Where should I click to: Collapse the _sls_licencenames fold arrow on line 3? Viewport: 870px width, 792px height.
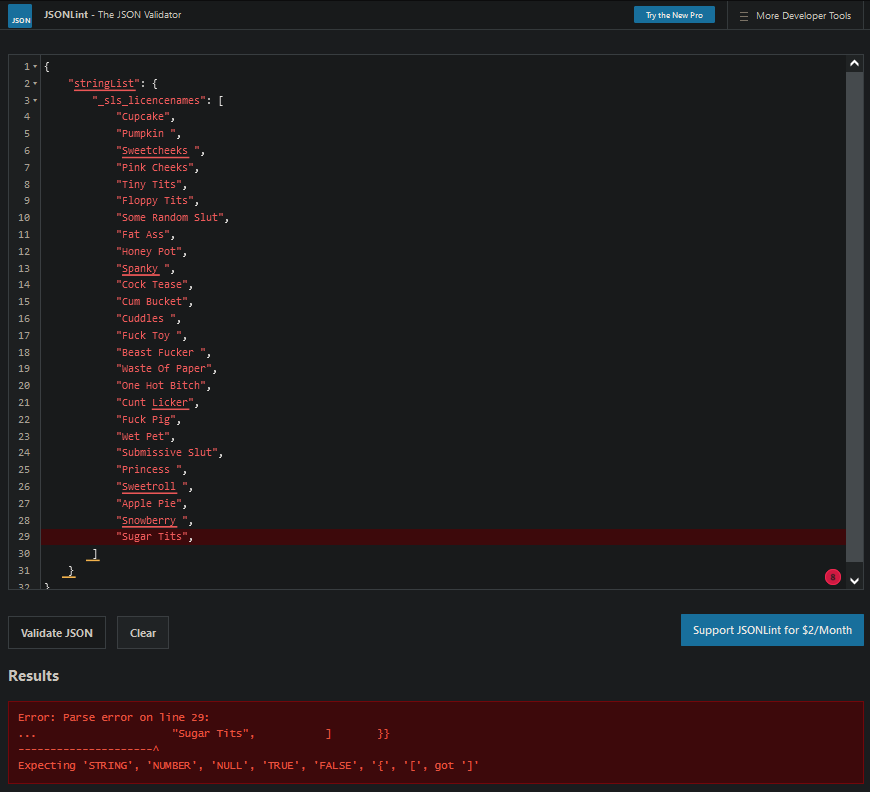click(35, 100)
